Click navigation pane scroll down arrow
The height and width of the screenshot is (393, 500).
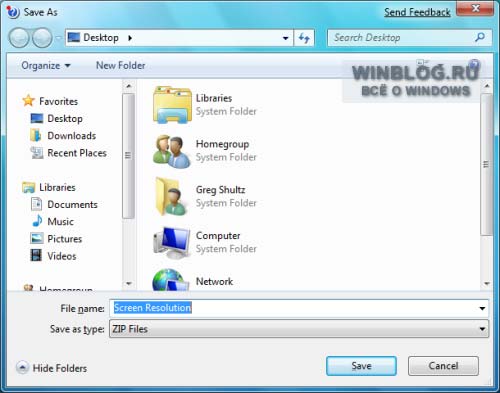tap(129, 283)
